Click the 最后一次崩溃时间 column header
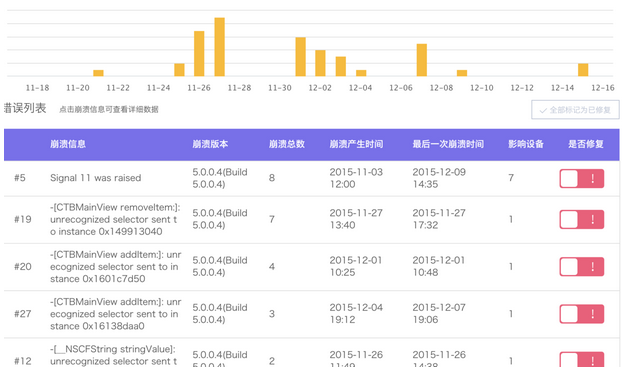The image size is (622, 378). (x=448, y=144)
